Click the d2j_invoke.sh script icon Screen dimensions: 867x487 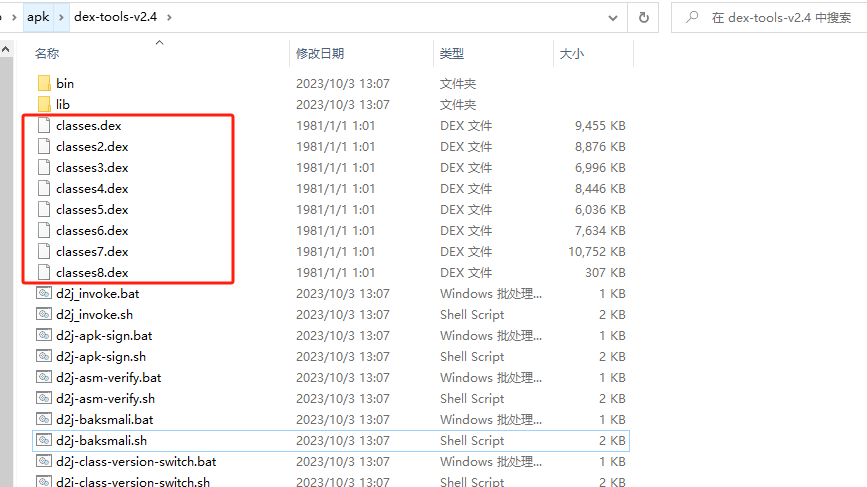point(44,315)
